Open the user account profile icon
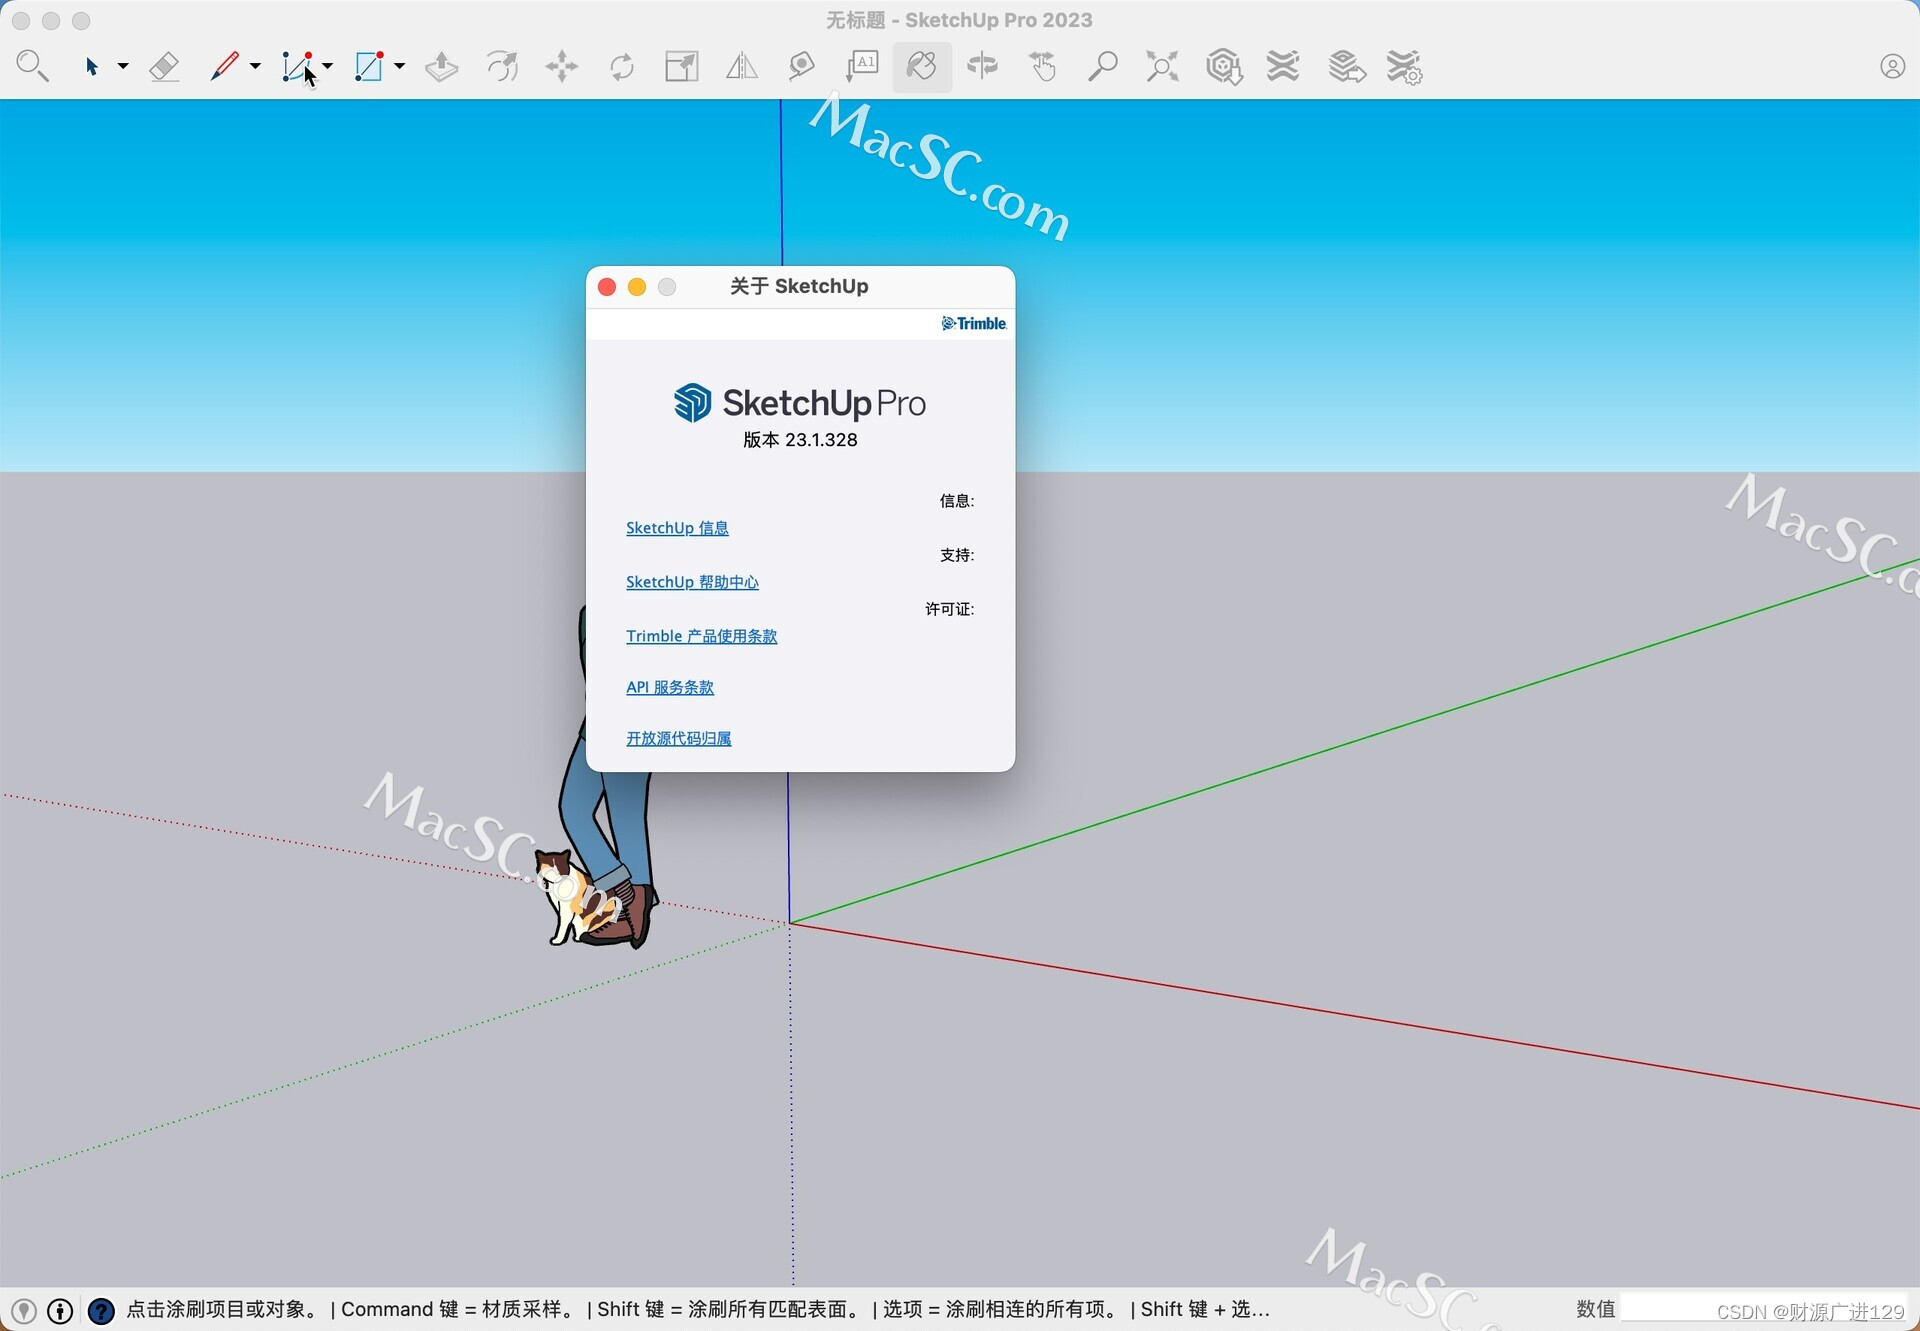 [x=1892, y=67]
